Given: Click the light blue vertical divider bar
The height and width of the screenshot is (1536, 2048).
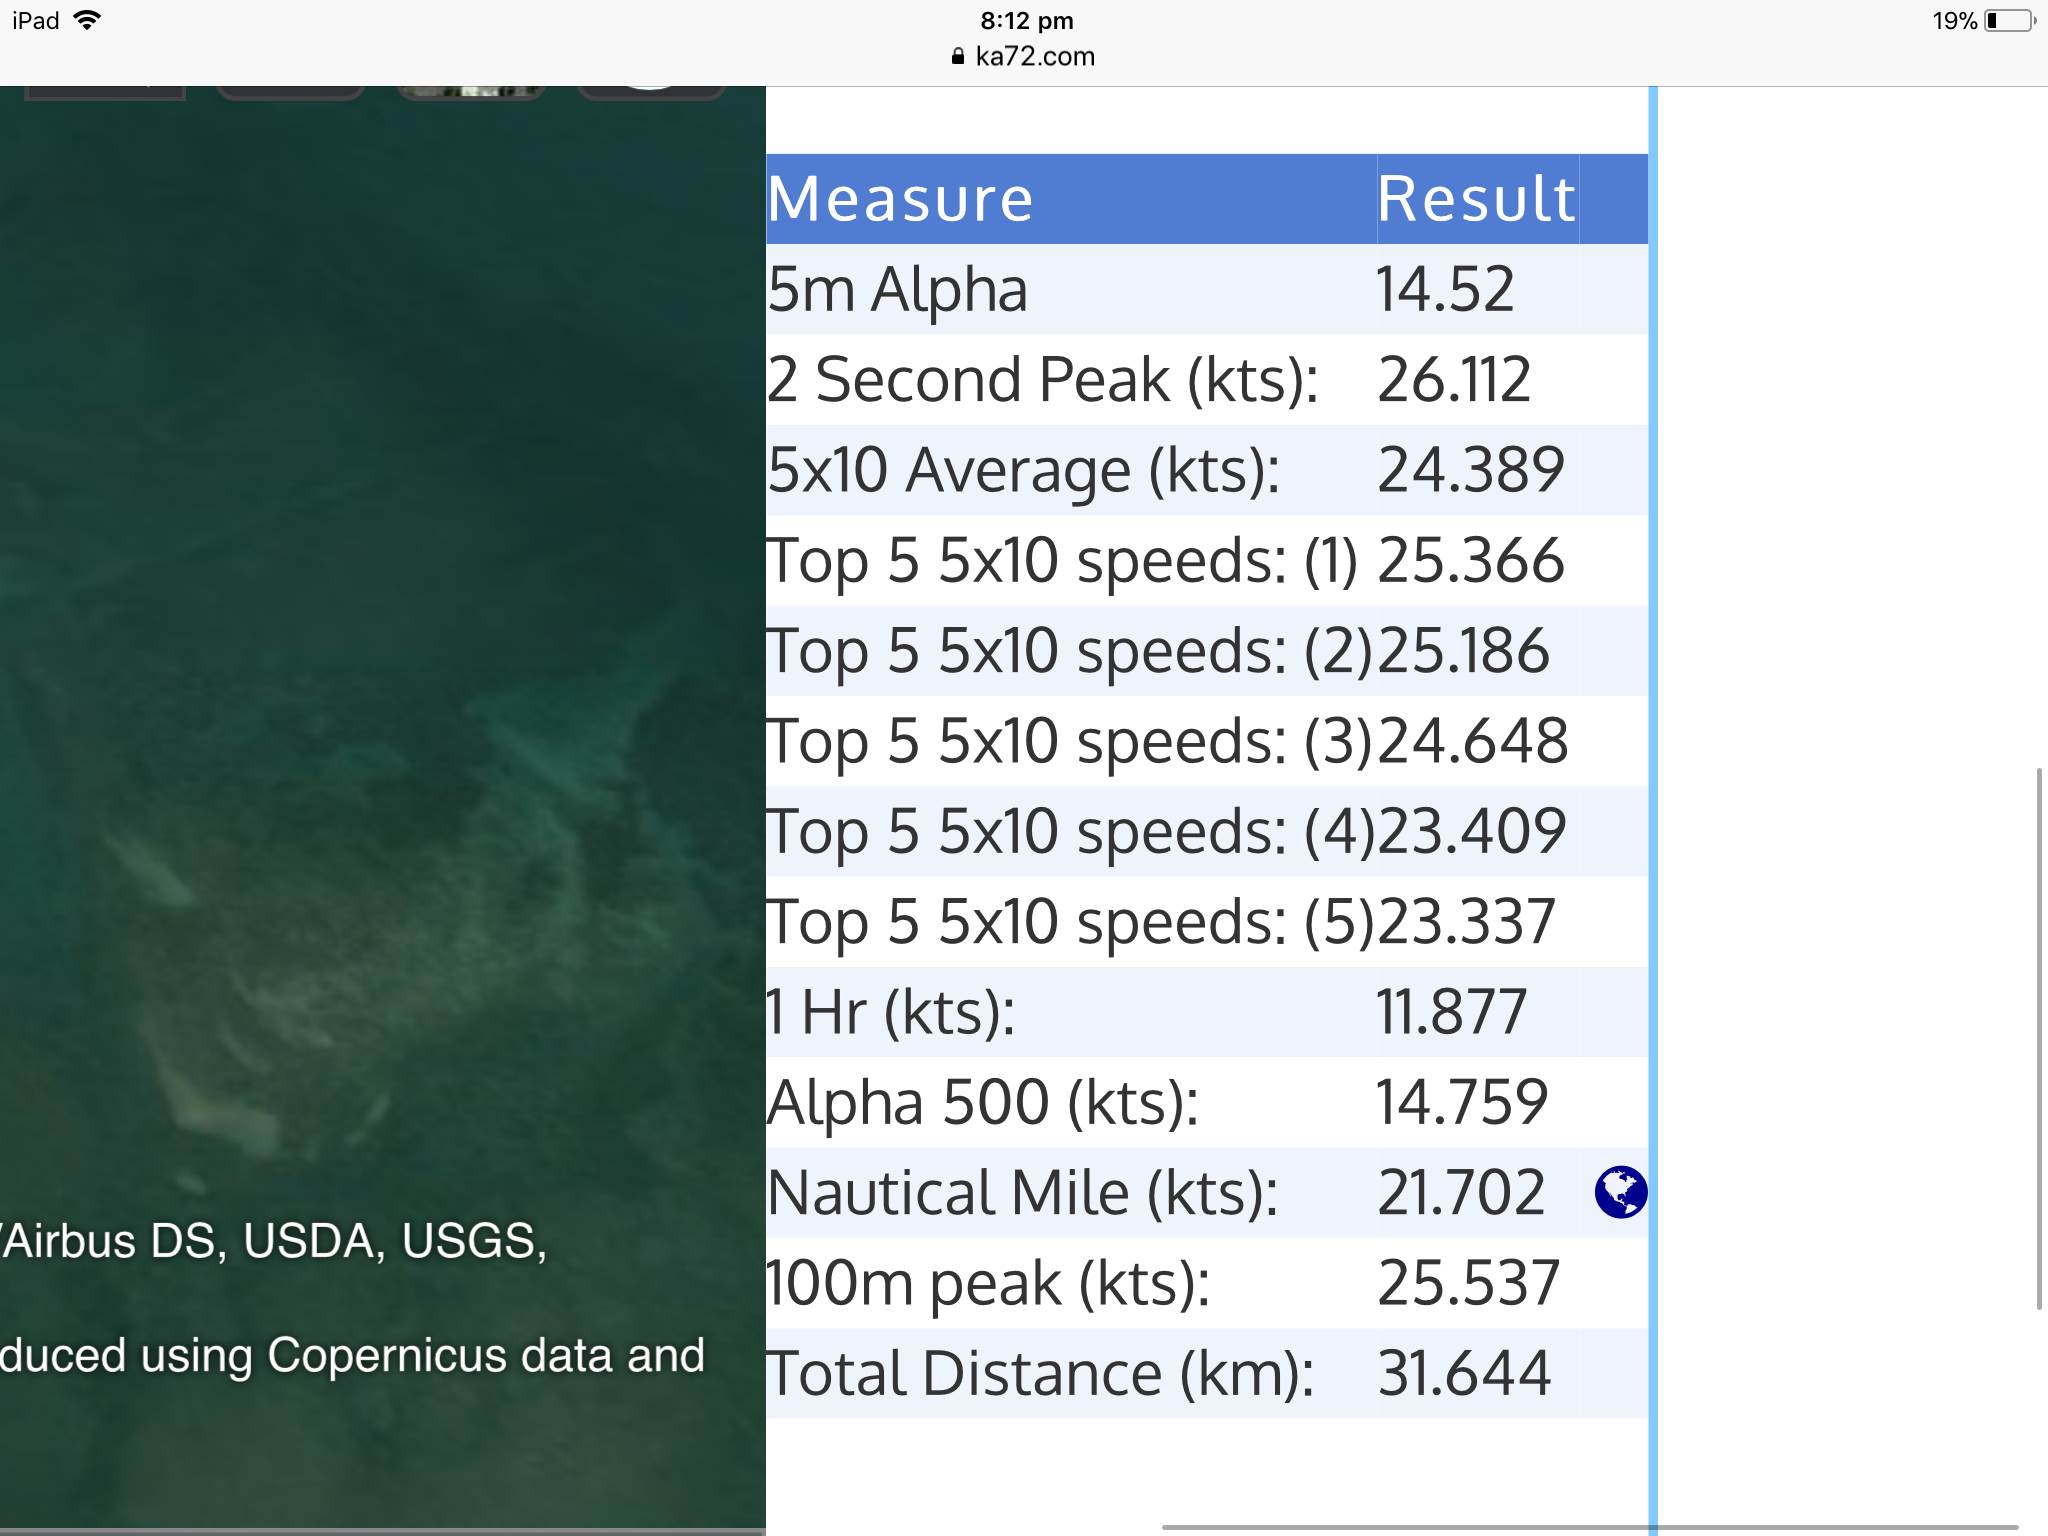Looking at the screenshot, I should click(x=1653, y=800).
